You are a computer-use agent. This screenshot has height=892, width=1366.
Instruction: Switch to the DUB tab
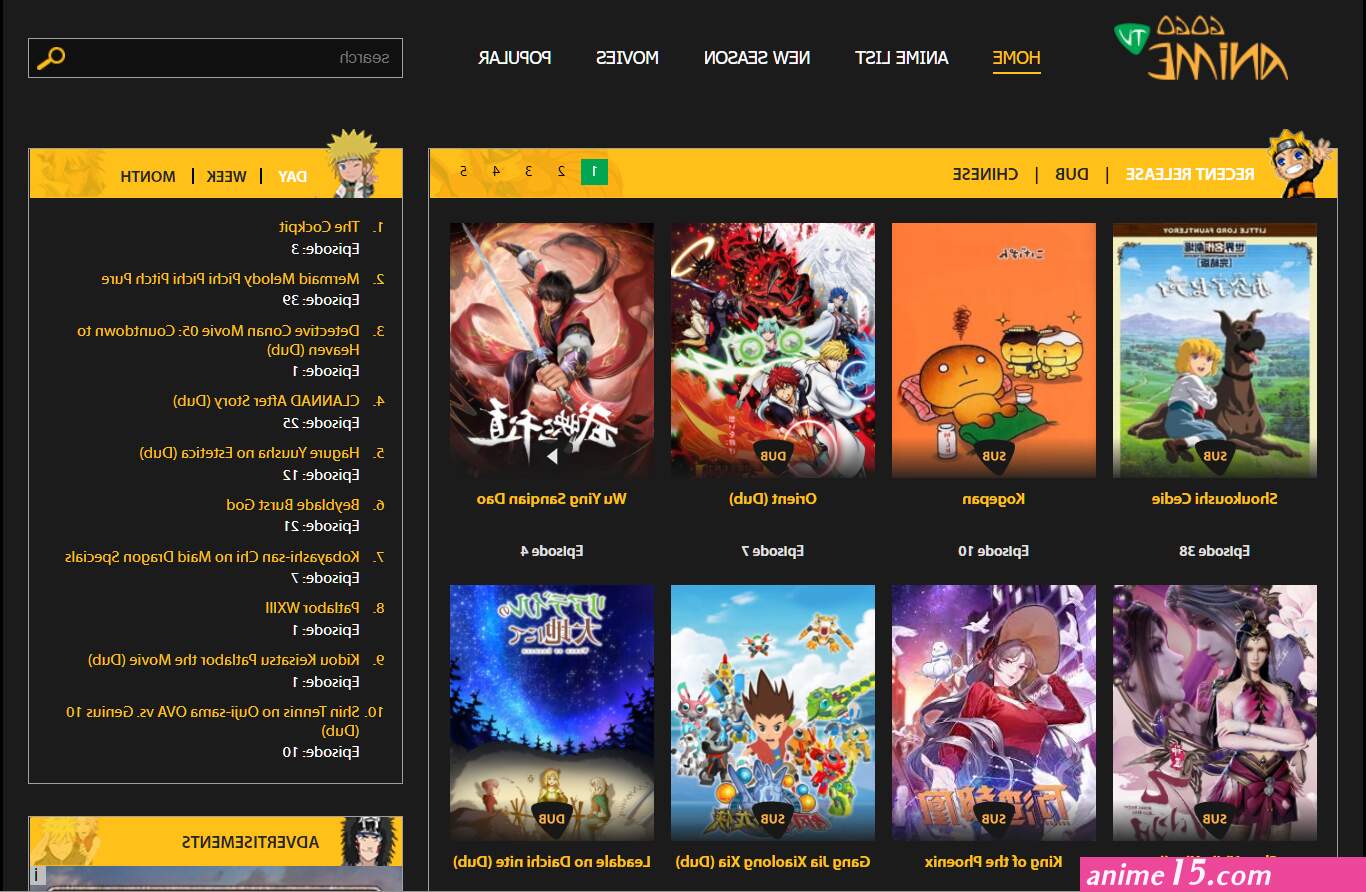point(1071,174)
